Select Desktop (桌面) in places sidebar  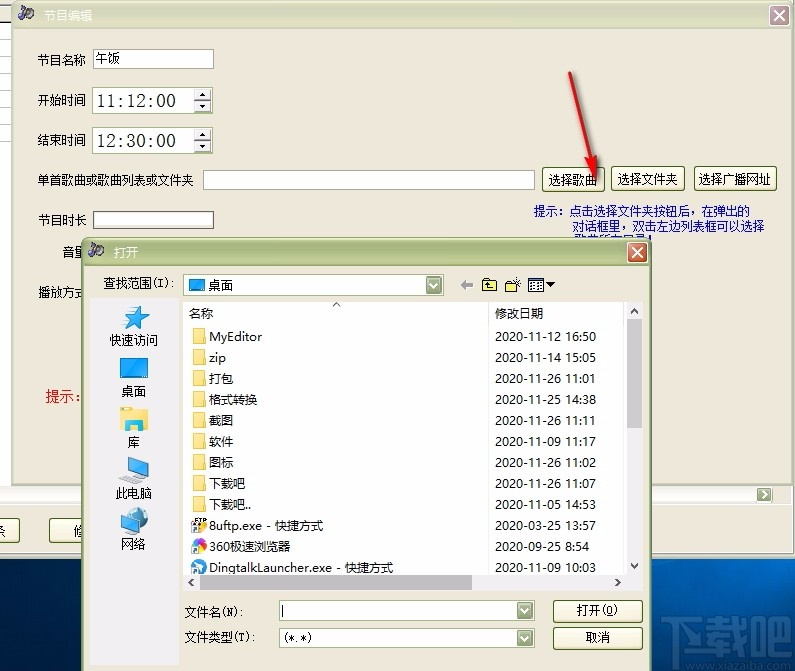[134, 378]
